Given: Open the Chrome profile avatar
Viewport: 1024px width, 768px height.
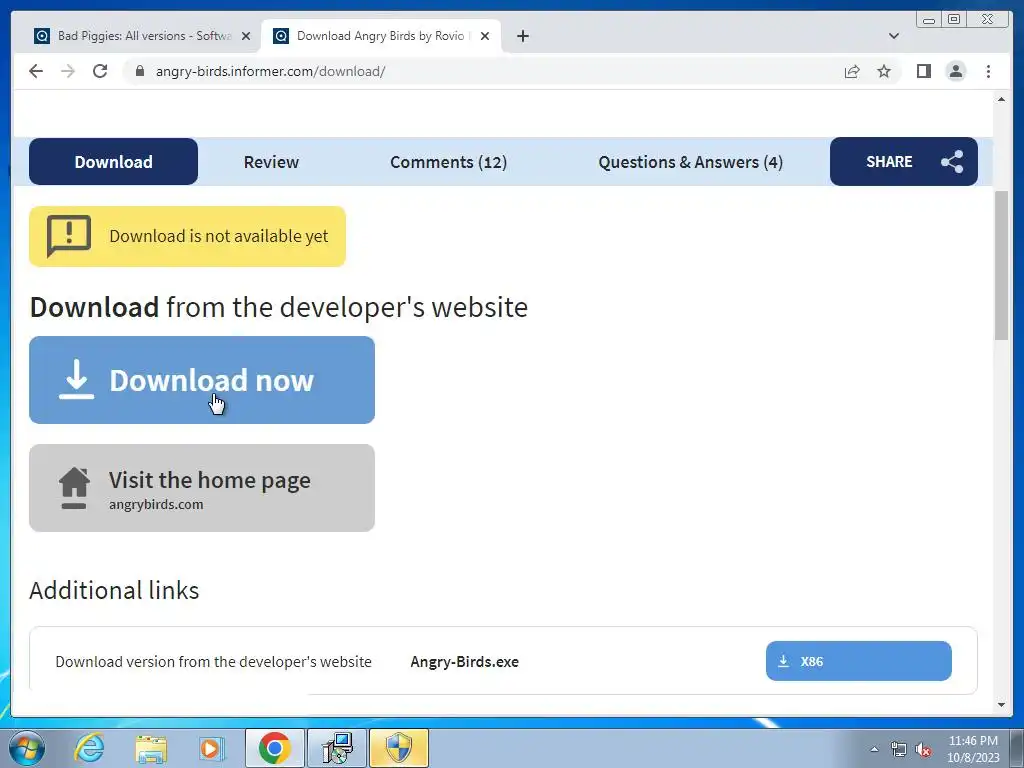Looking at the screenshot, I should tap(955, 71).
